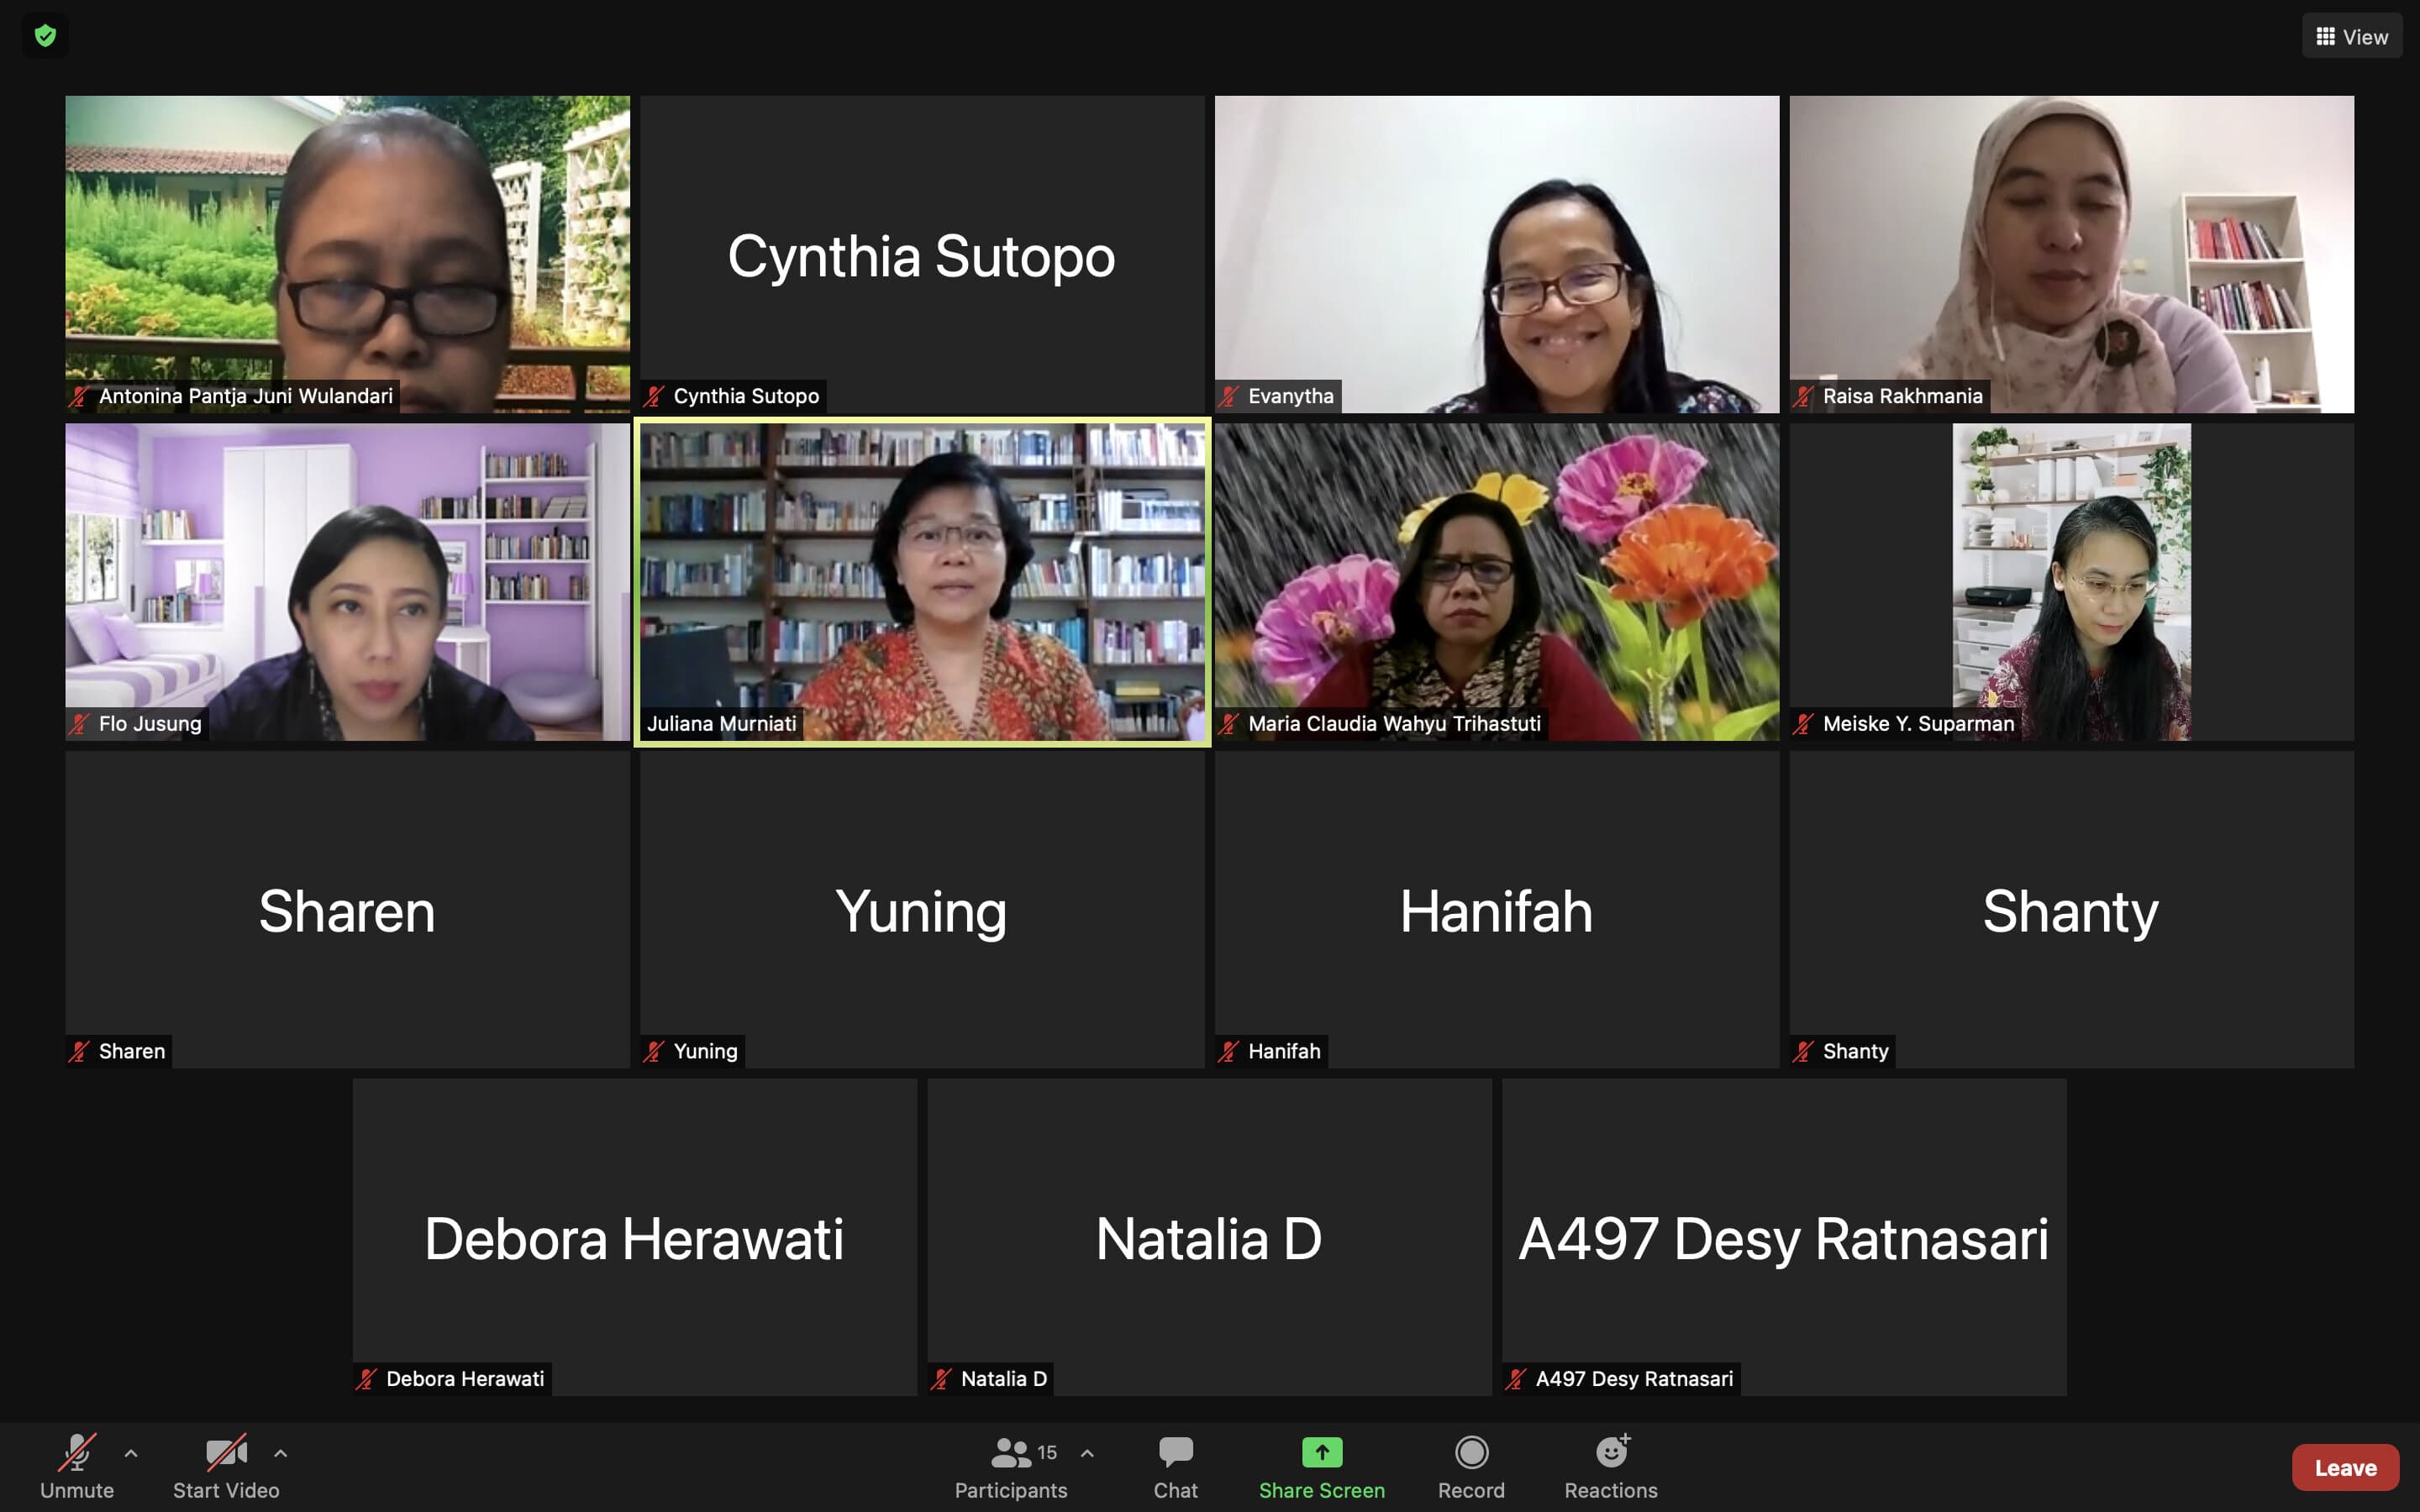The height and width of the screenshot is (1512, 2420).
Task: Open the View layout options
Action: (2351, 36)
